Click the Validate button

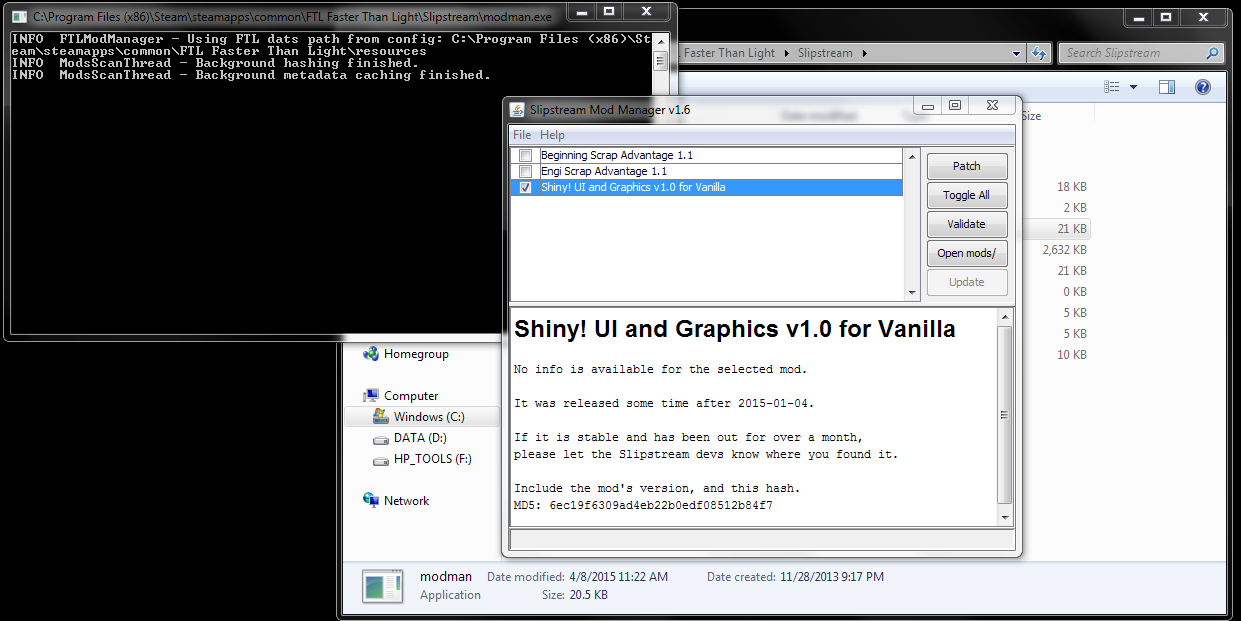[x=966, y=224]
